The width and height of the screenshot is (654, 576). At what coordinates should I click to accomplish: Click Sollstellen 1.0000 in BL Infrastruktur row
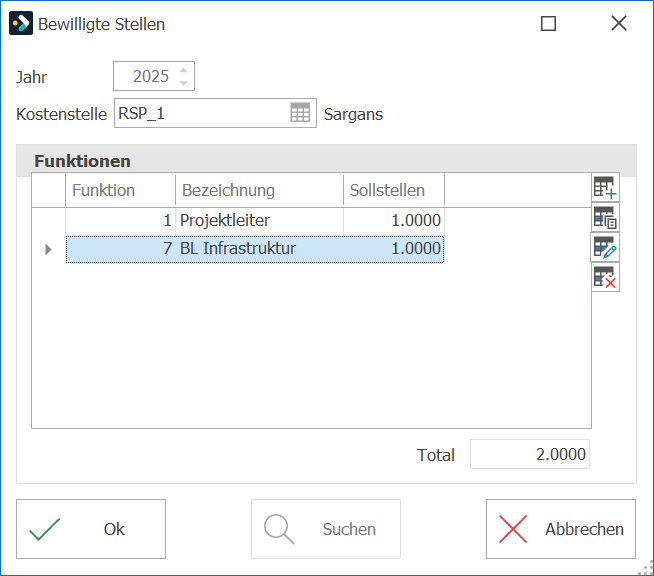(394, 249)
